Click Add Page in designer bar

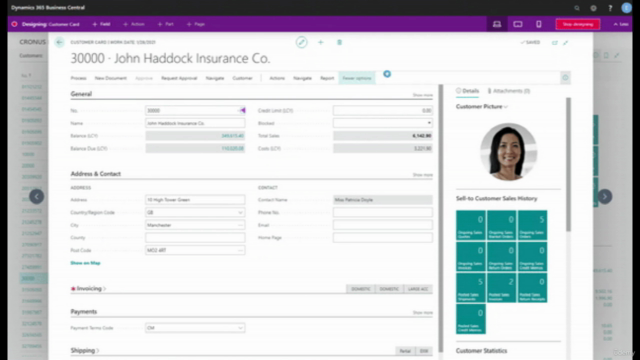coord(196,24)
